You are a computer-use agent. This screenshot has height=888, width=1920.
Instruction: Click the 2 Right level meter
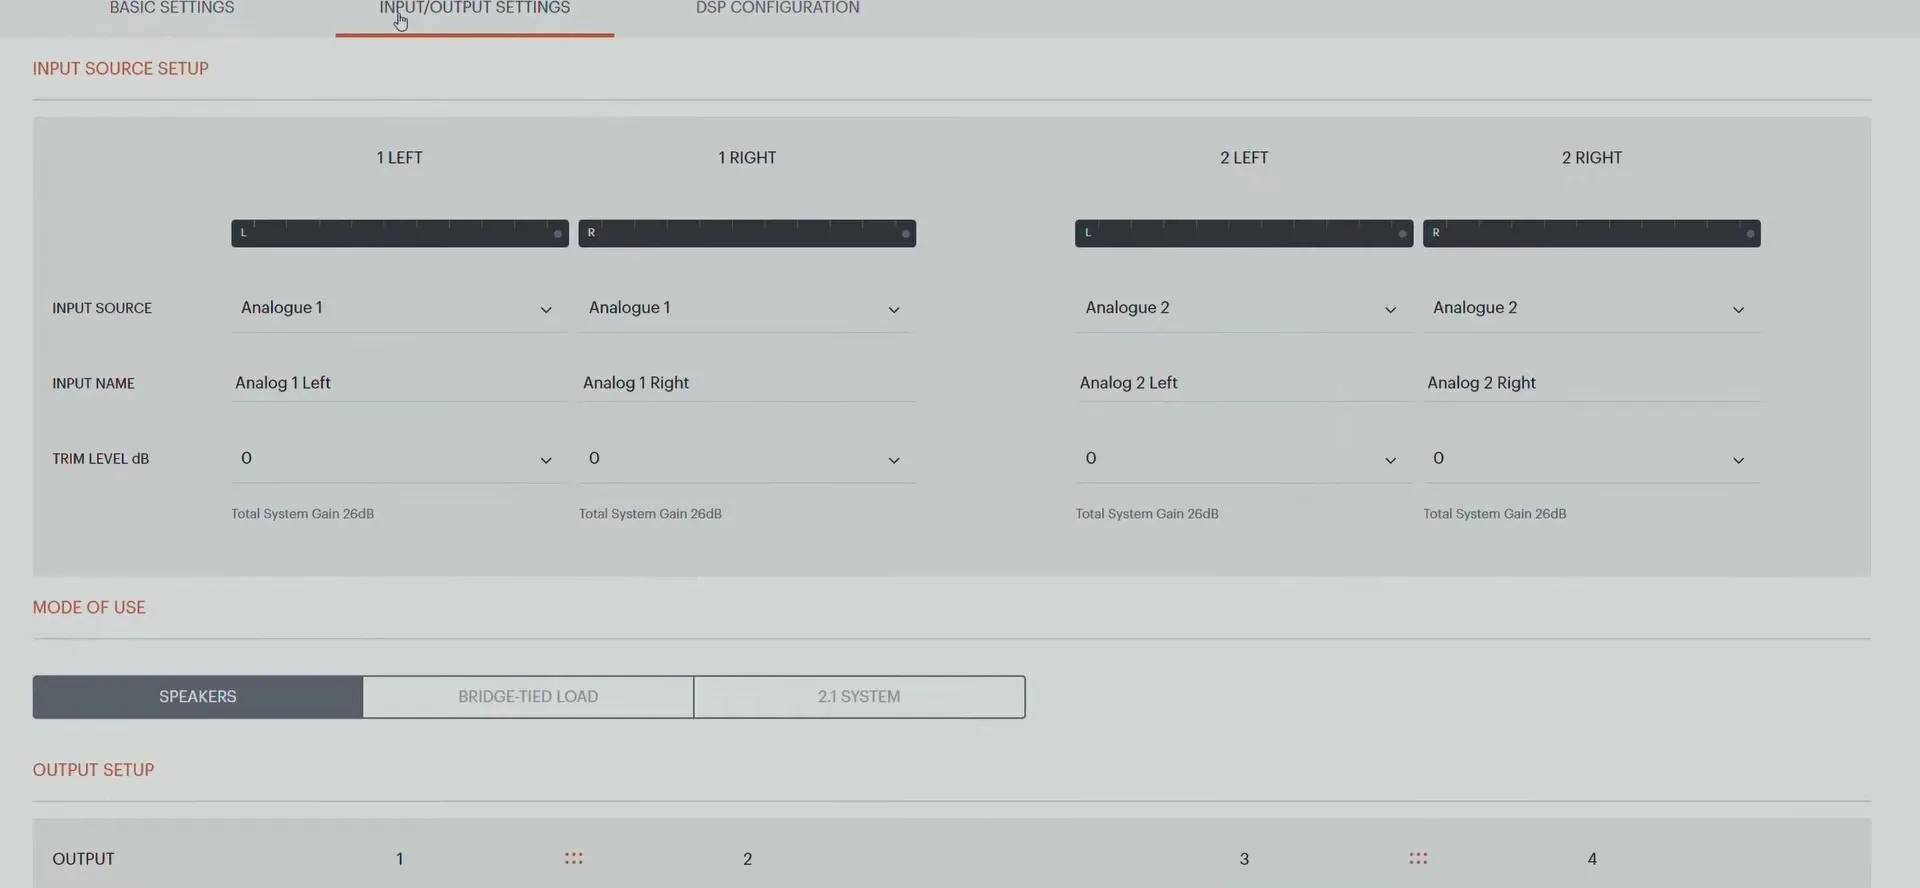pyautogui.click(x=1592, y=233)
